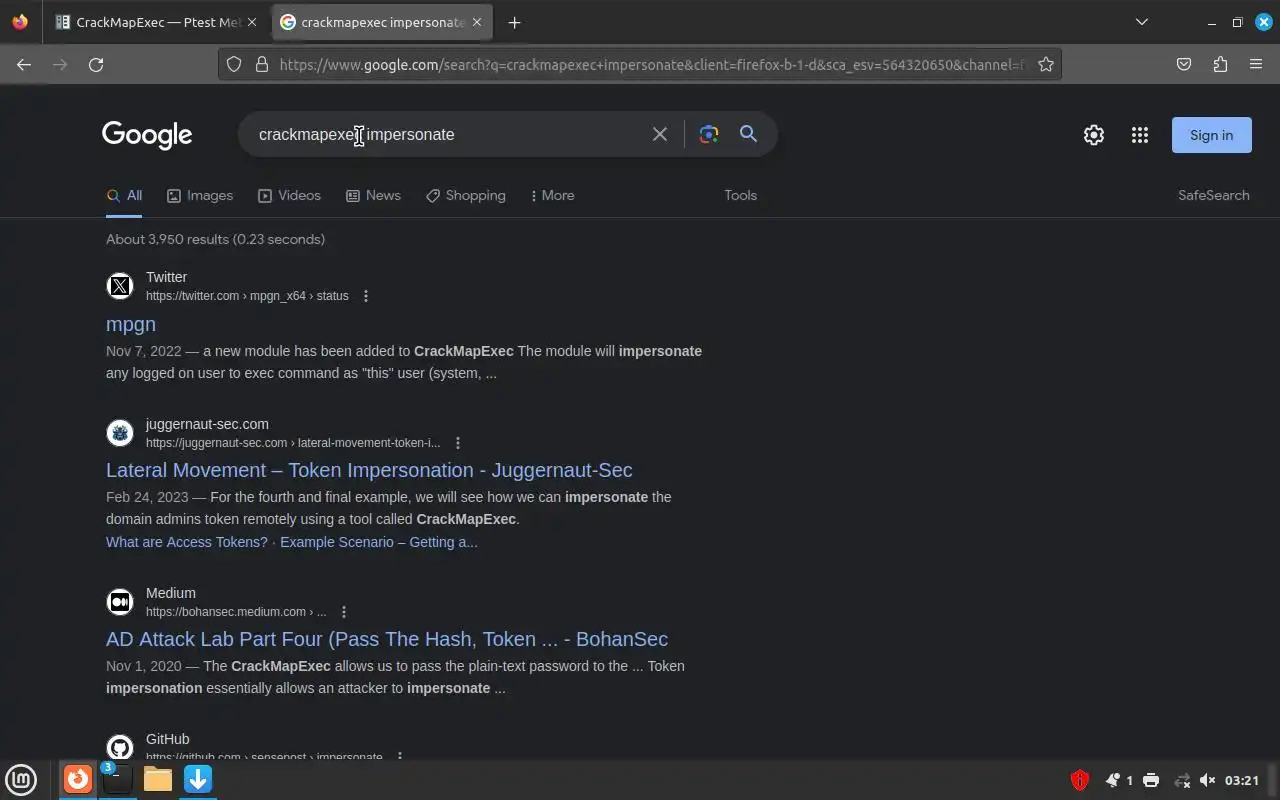Screen dimensions: 1280x800
Task: Click the Twitter X favicon
Action: click(120, 286)
